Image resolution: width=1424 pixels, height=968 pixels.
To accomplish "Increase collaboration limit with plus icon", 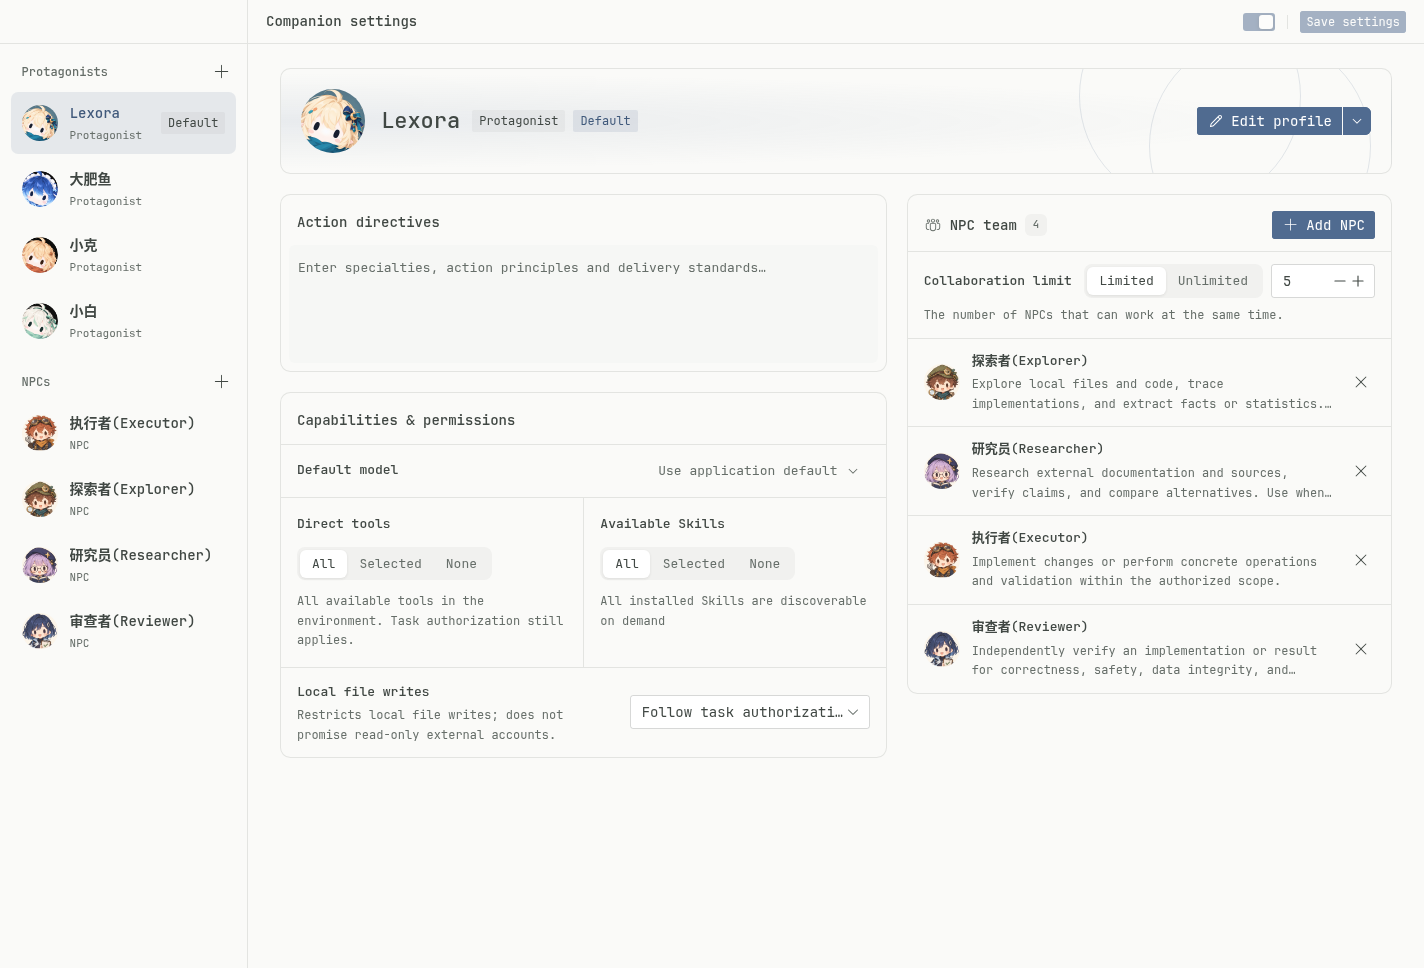I will (1358, 281).
